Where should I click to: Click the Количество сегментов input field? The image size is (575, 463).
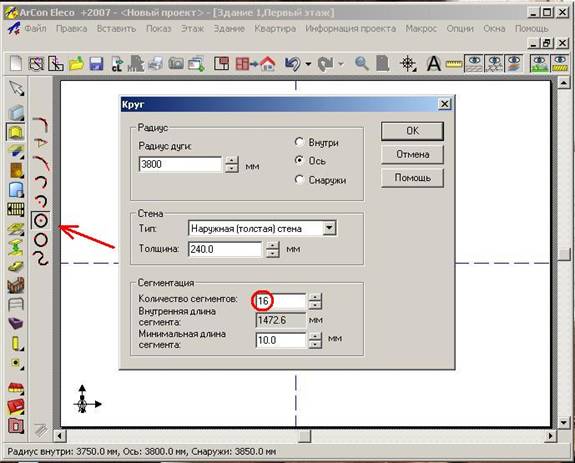[280, 301]
